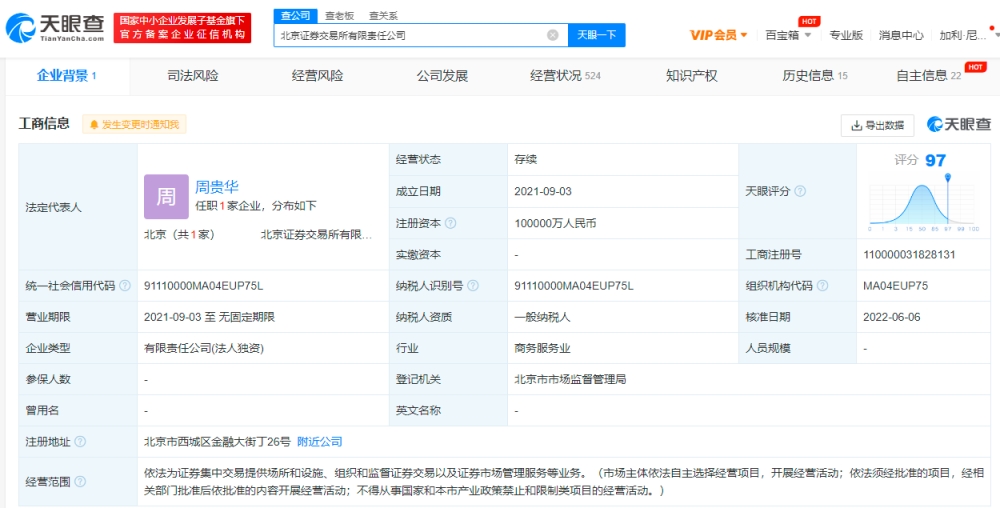Click the purple 周 avatar icon
The height and width of the screenshot is (508, 1000).
[x=166, y=196]
